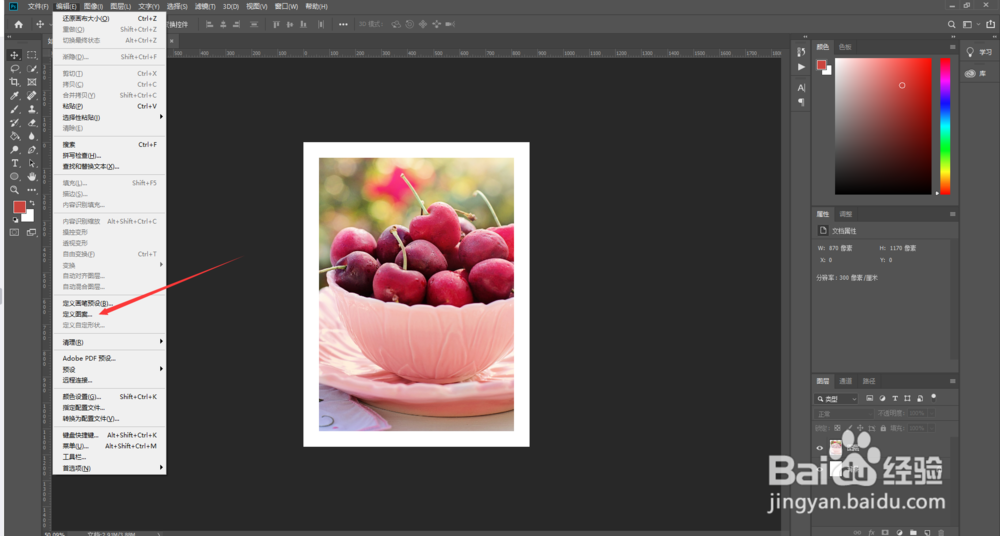Viewport: 1000px width, 536px height.
Task: Go to Home screen icon
Action: pos(18,24)
